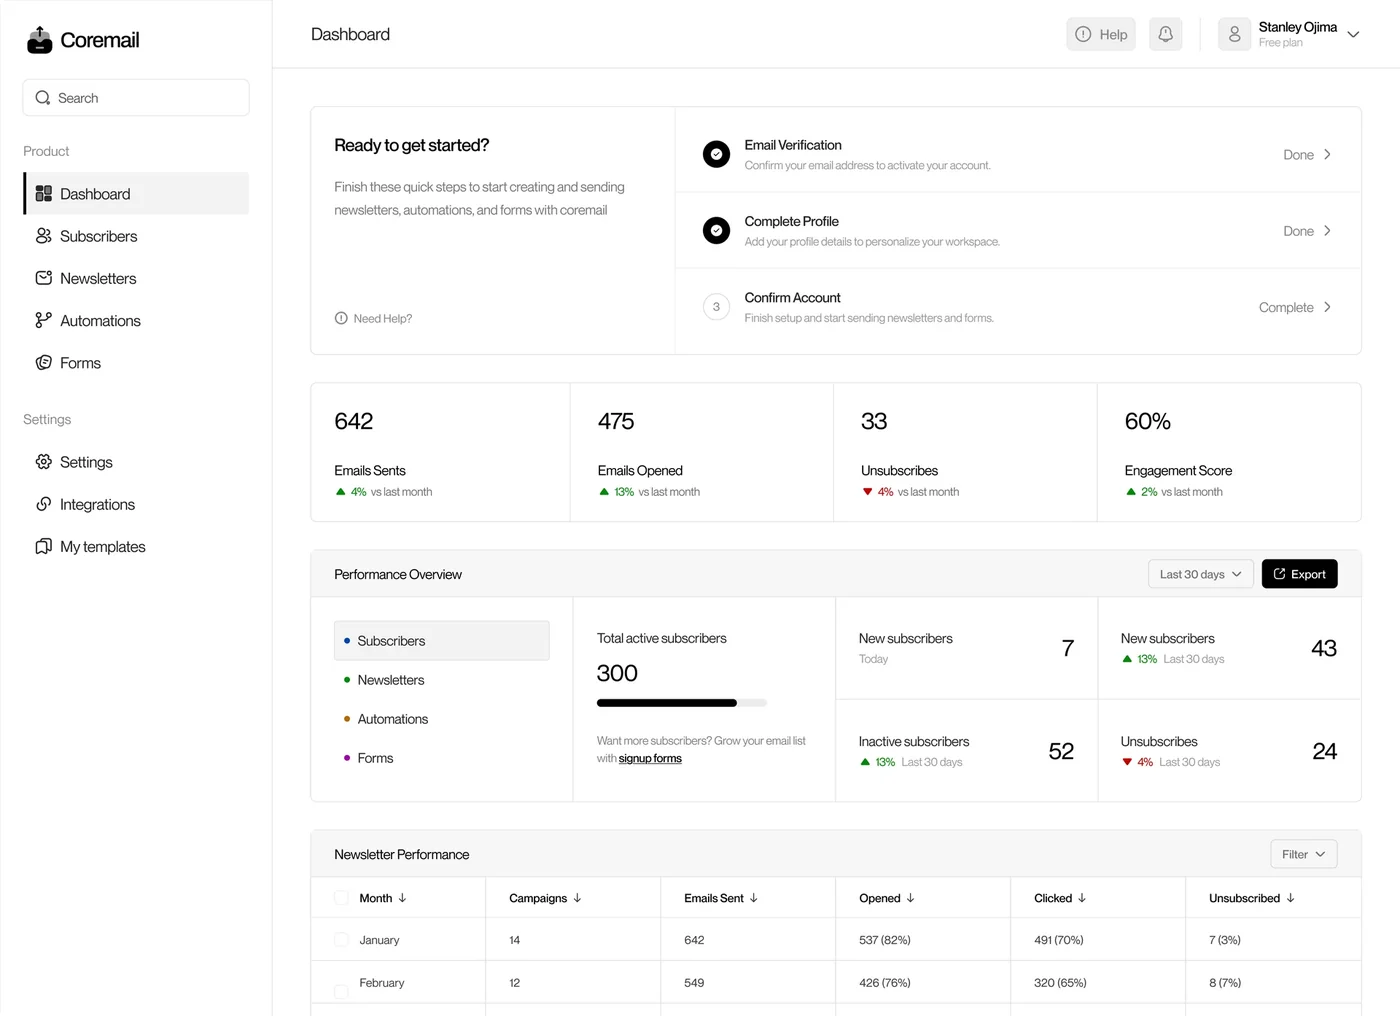The width and height of the screenshot is (1400, 1016).
Task: Click the 60% Engagement Score card
Action: tap(1229, 452)
